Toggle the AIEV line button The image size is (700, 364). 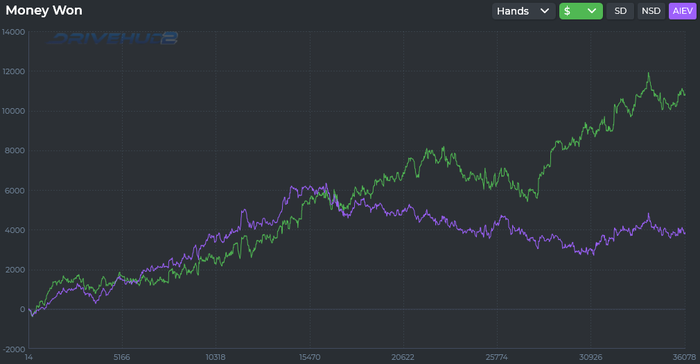coord(682,11)
